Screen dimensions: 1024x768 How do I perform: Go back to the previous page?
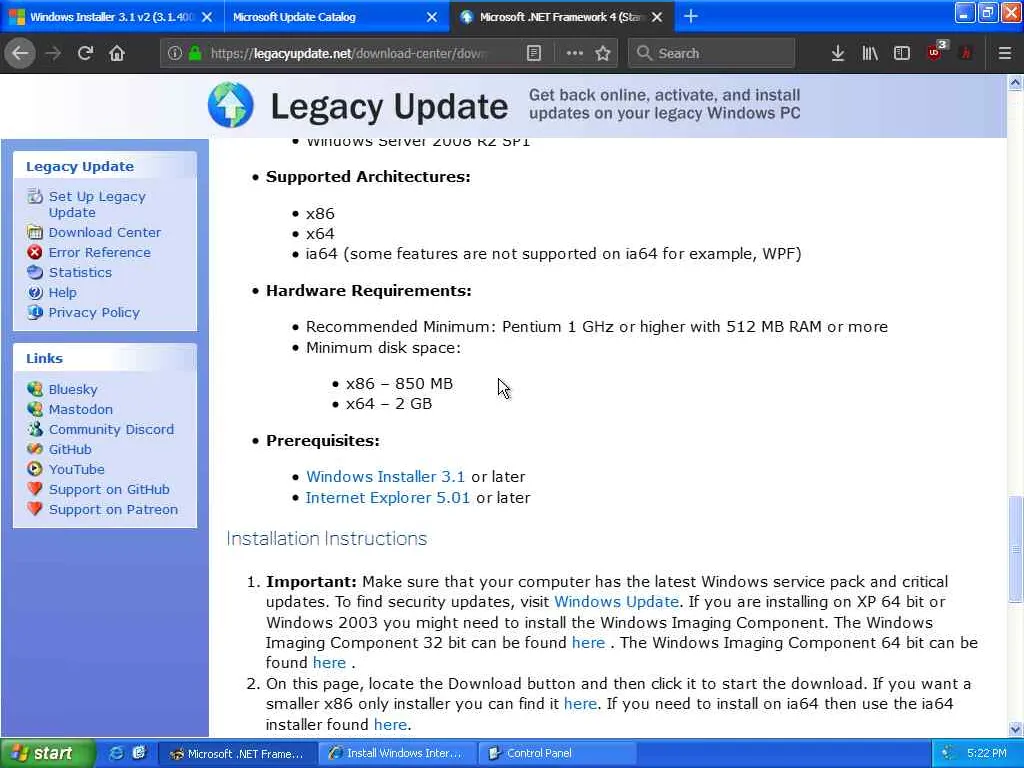click(20, 53)
